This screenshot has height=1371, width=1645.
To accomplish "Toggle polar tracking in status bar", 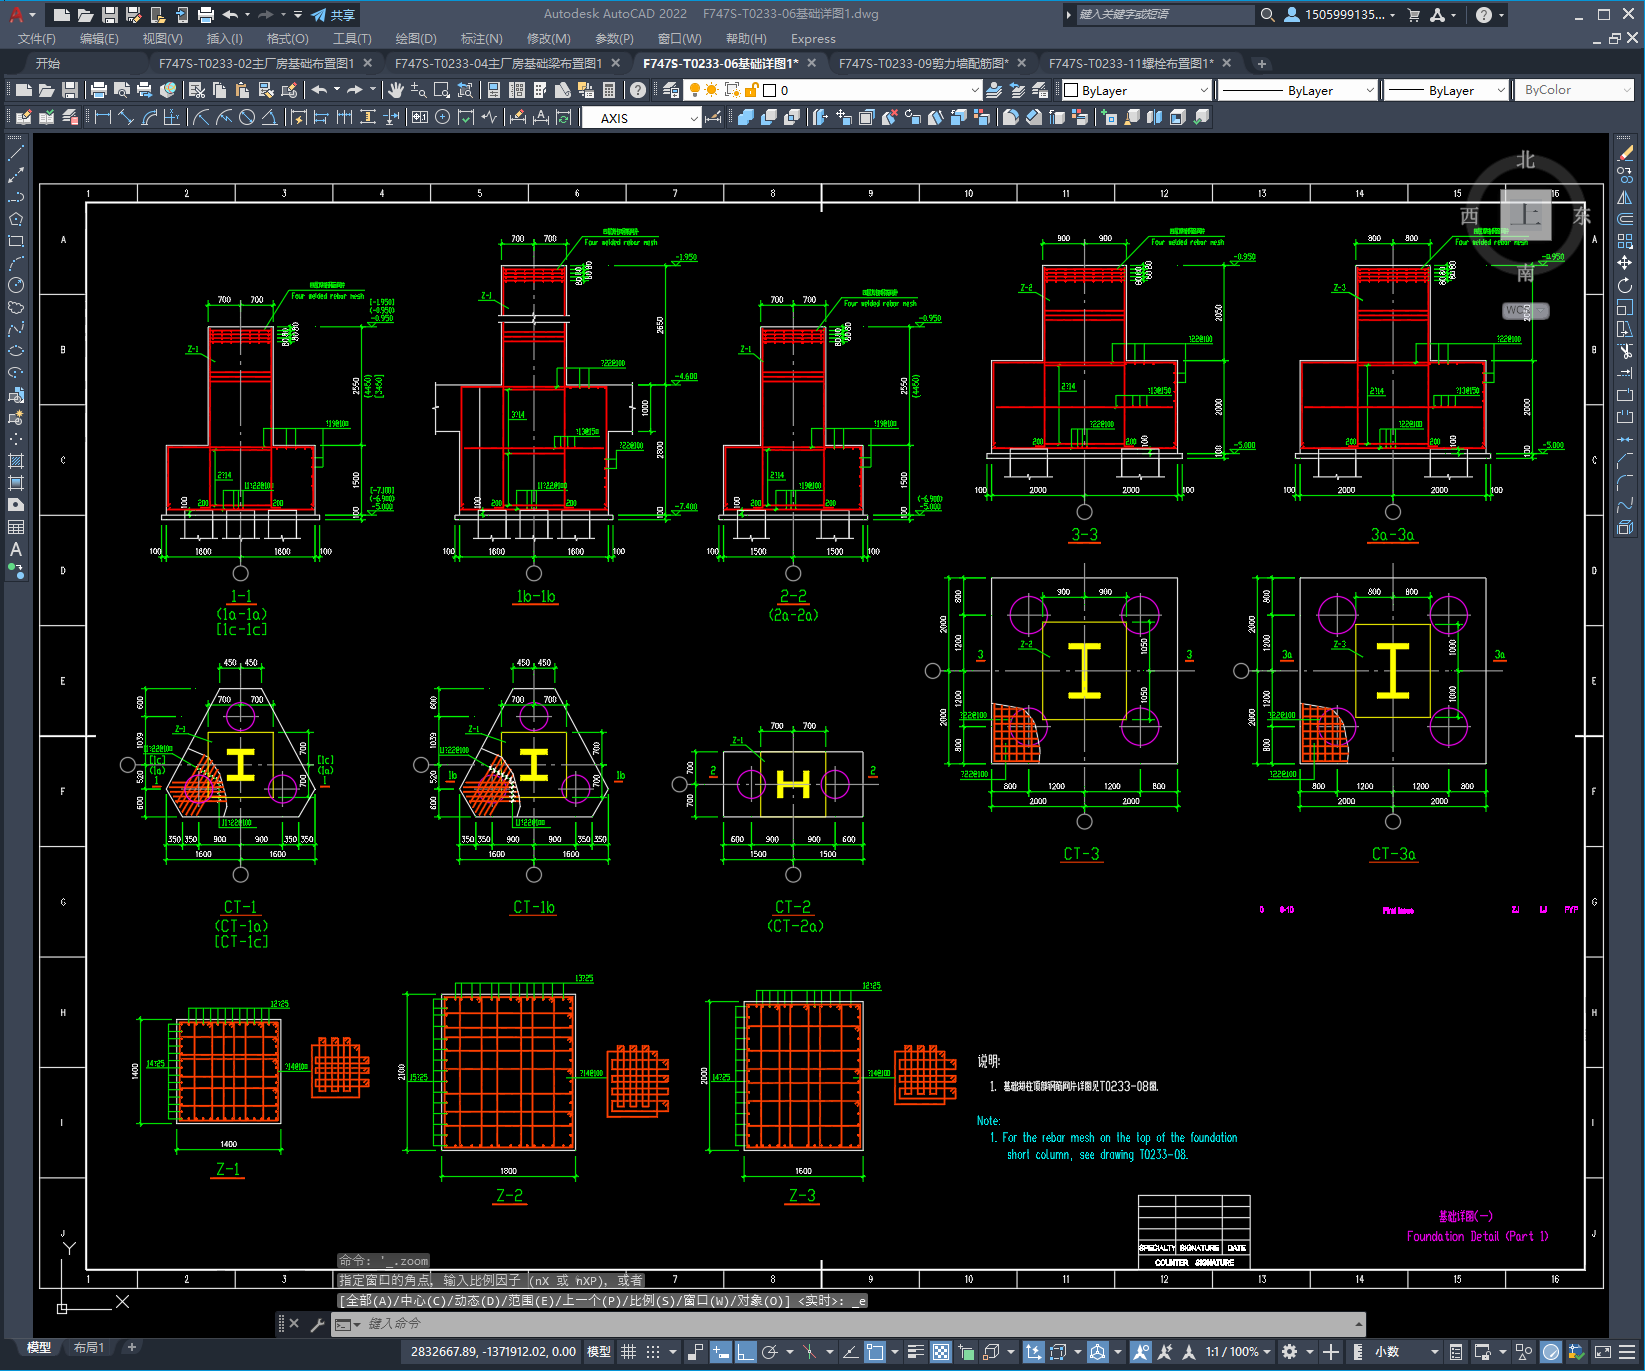I will coord(770,1352).
